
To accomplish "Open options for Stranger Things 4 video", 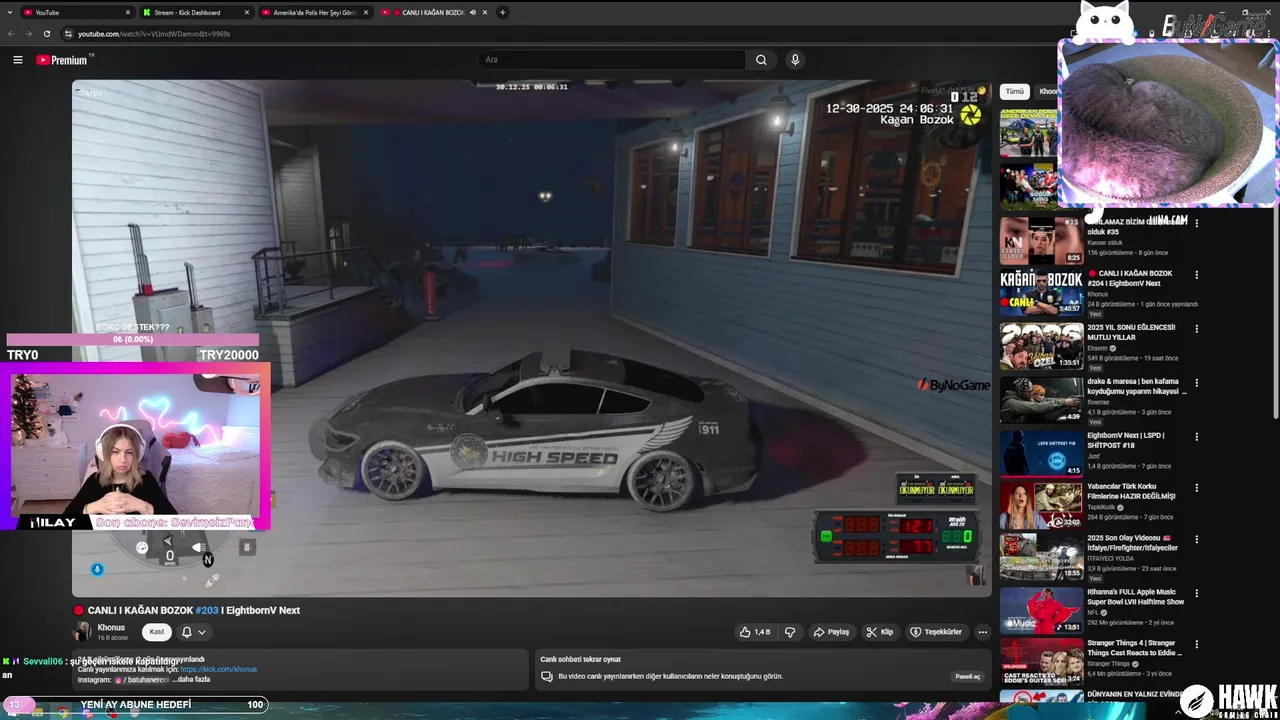I will coord(1196,646).
